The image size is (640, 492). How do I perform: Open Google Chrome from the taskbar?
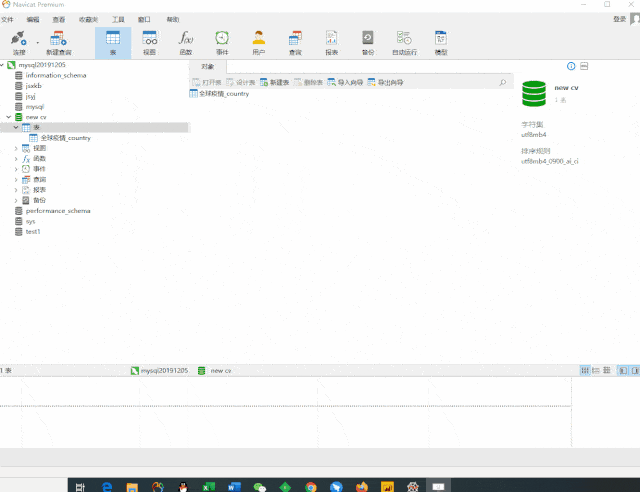pyautogui.click(x=311, y=487)
